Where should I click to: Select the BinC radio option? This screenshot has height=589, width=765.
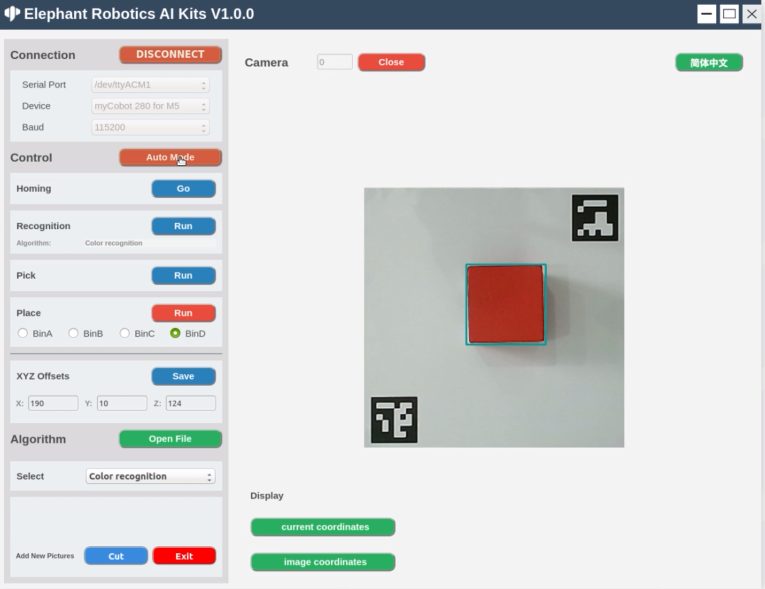pos(125,333)
